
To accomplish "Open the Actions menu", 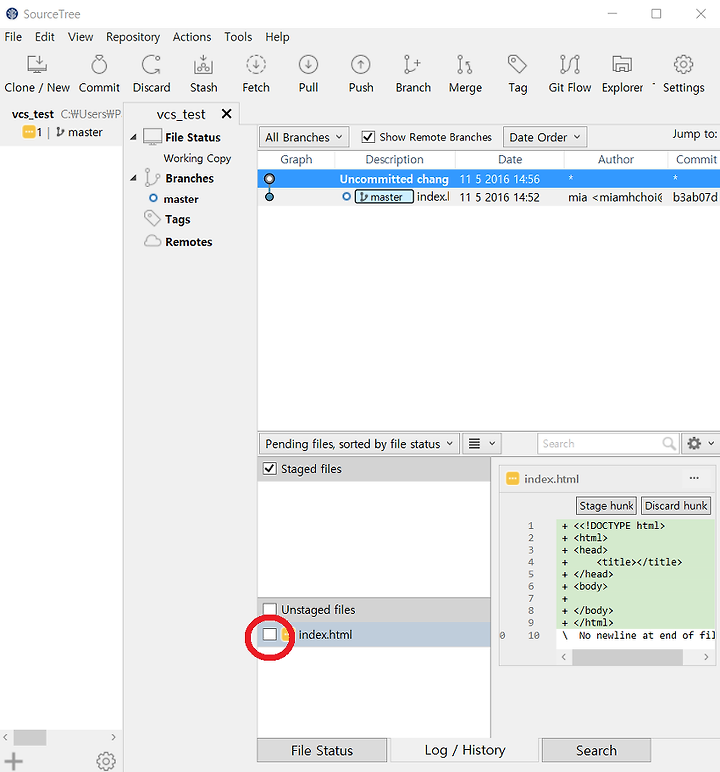I will pyautogui.click(x=192, y=37).
